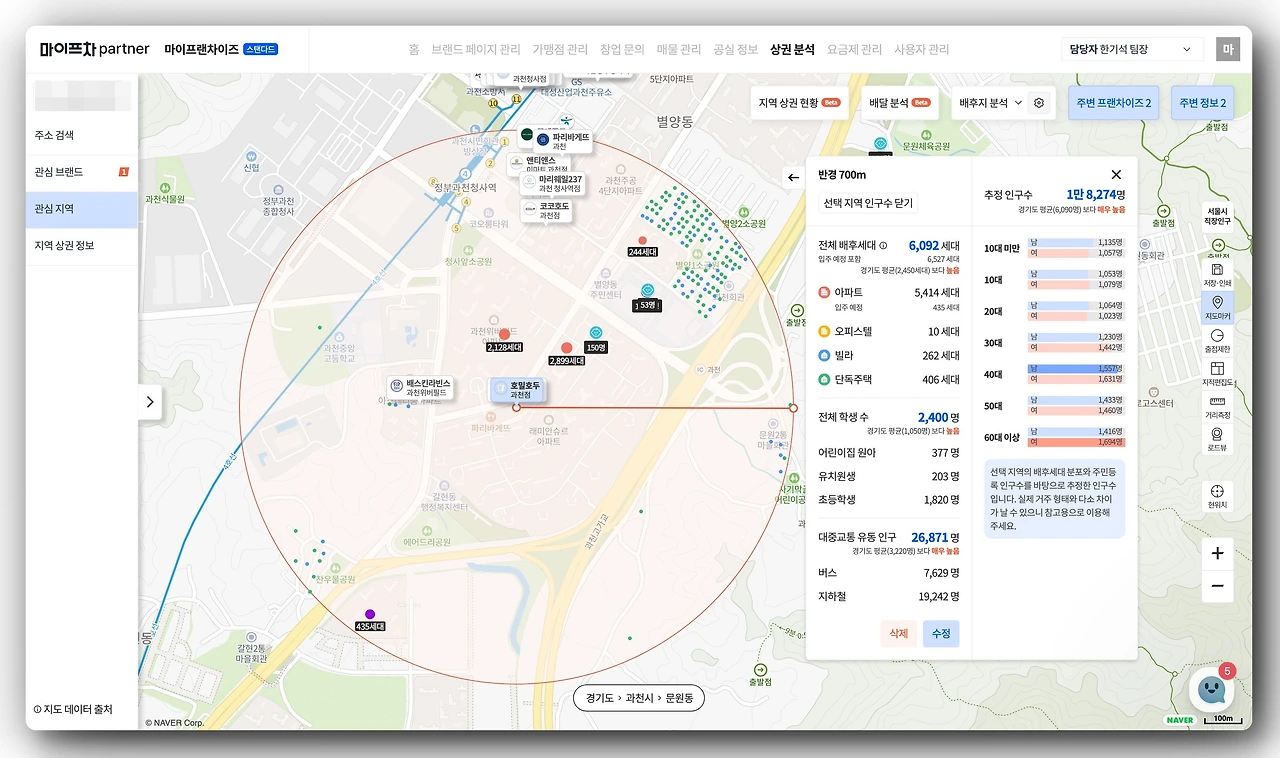Select 주소 검색 in the sidebar
This screenshot has height=758, width=1280.
pyautogui.click(x=82, y=135)
